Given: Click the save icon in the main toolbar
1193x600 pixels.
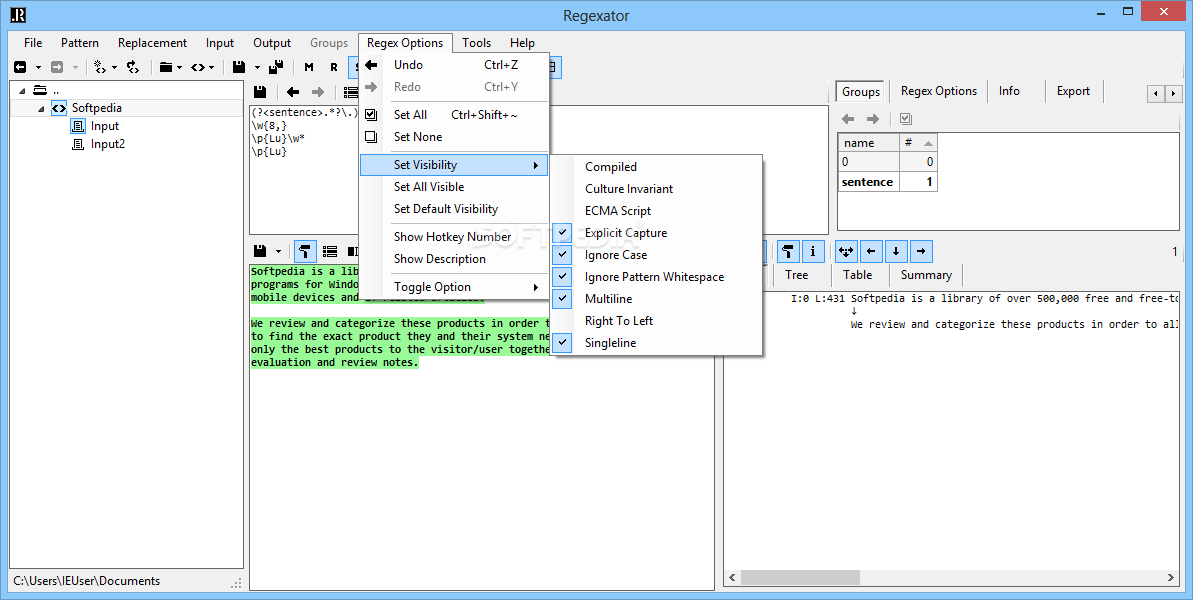Looking at the screenshot, I should pyautogui.click(x=239, y=67).
